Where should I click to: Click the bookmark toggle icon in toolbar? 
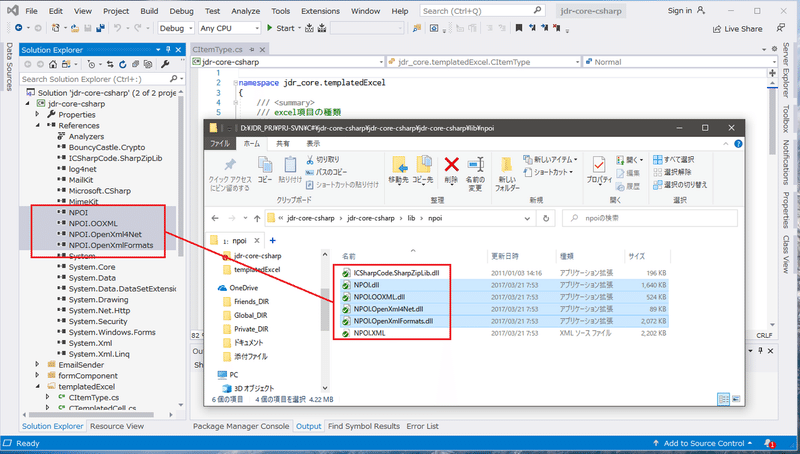[x=519, y=29]
